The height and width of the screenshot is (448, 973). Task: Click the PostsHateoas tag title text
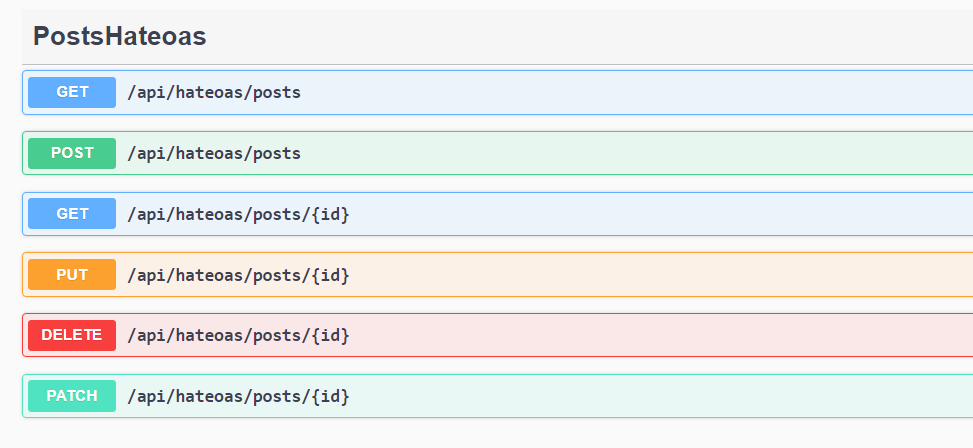coord(119,37)
